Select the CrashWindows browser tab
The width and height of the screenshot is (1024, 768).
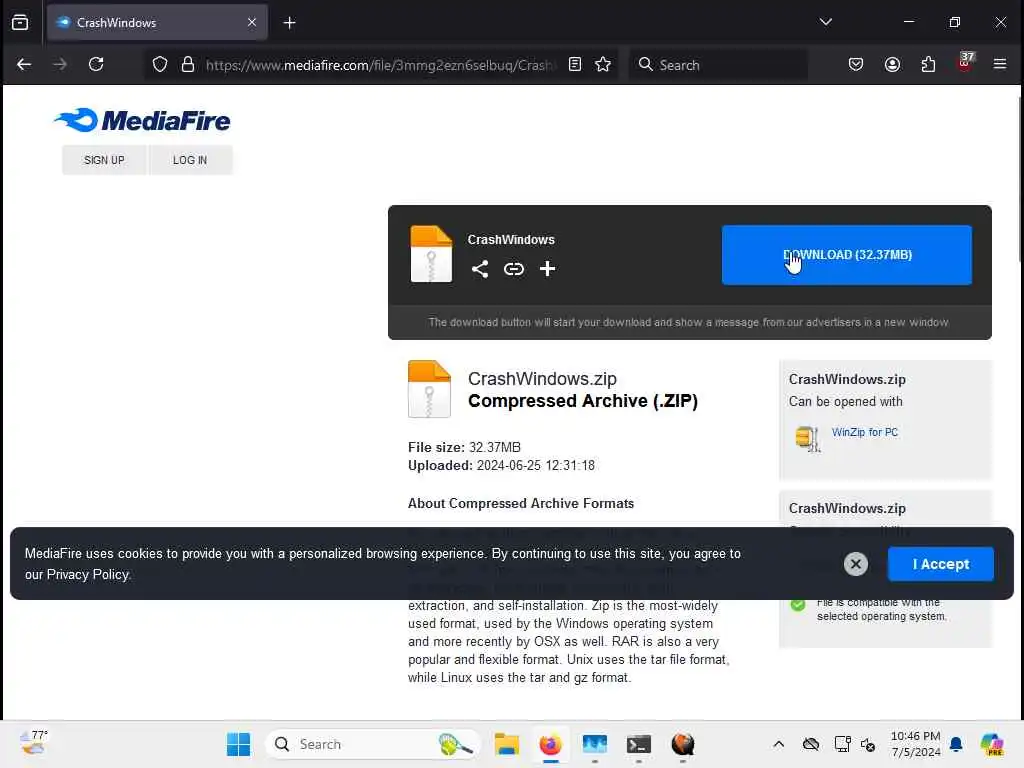coord(157,23)
